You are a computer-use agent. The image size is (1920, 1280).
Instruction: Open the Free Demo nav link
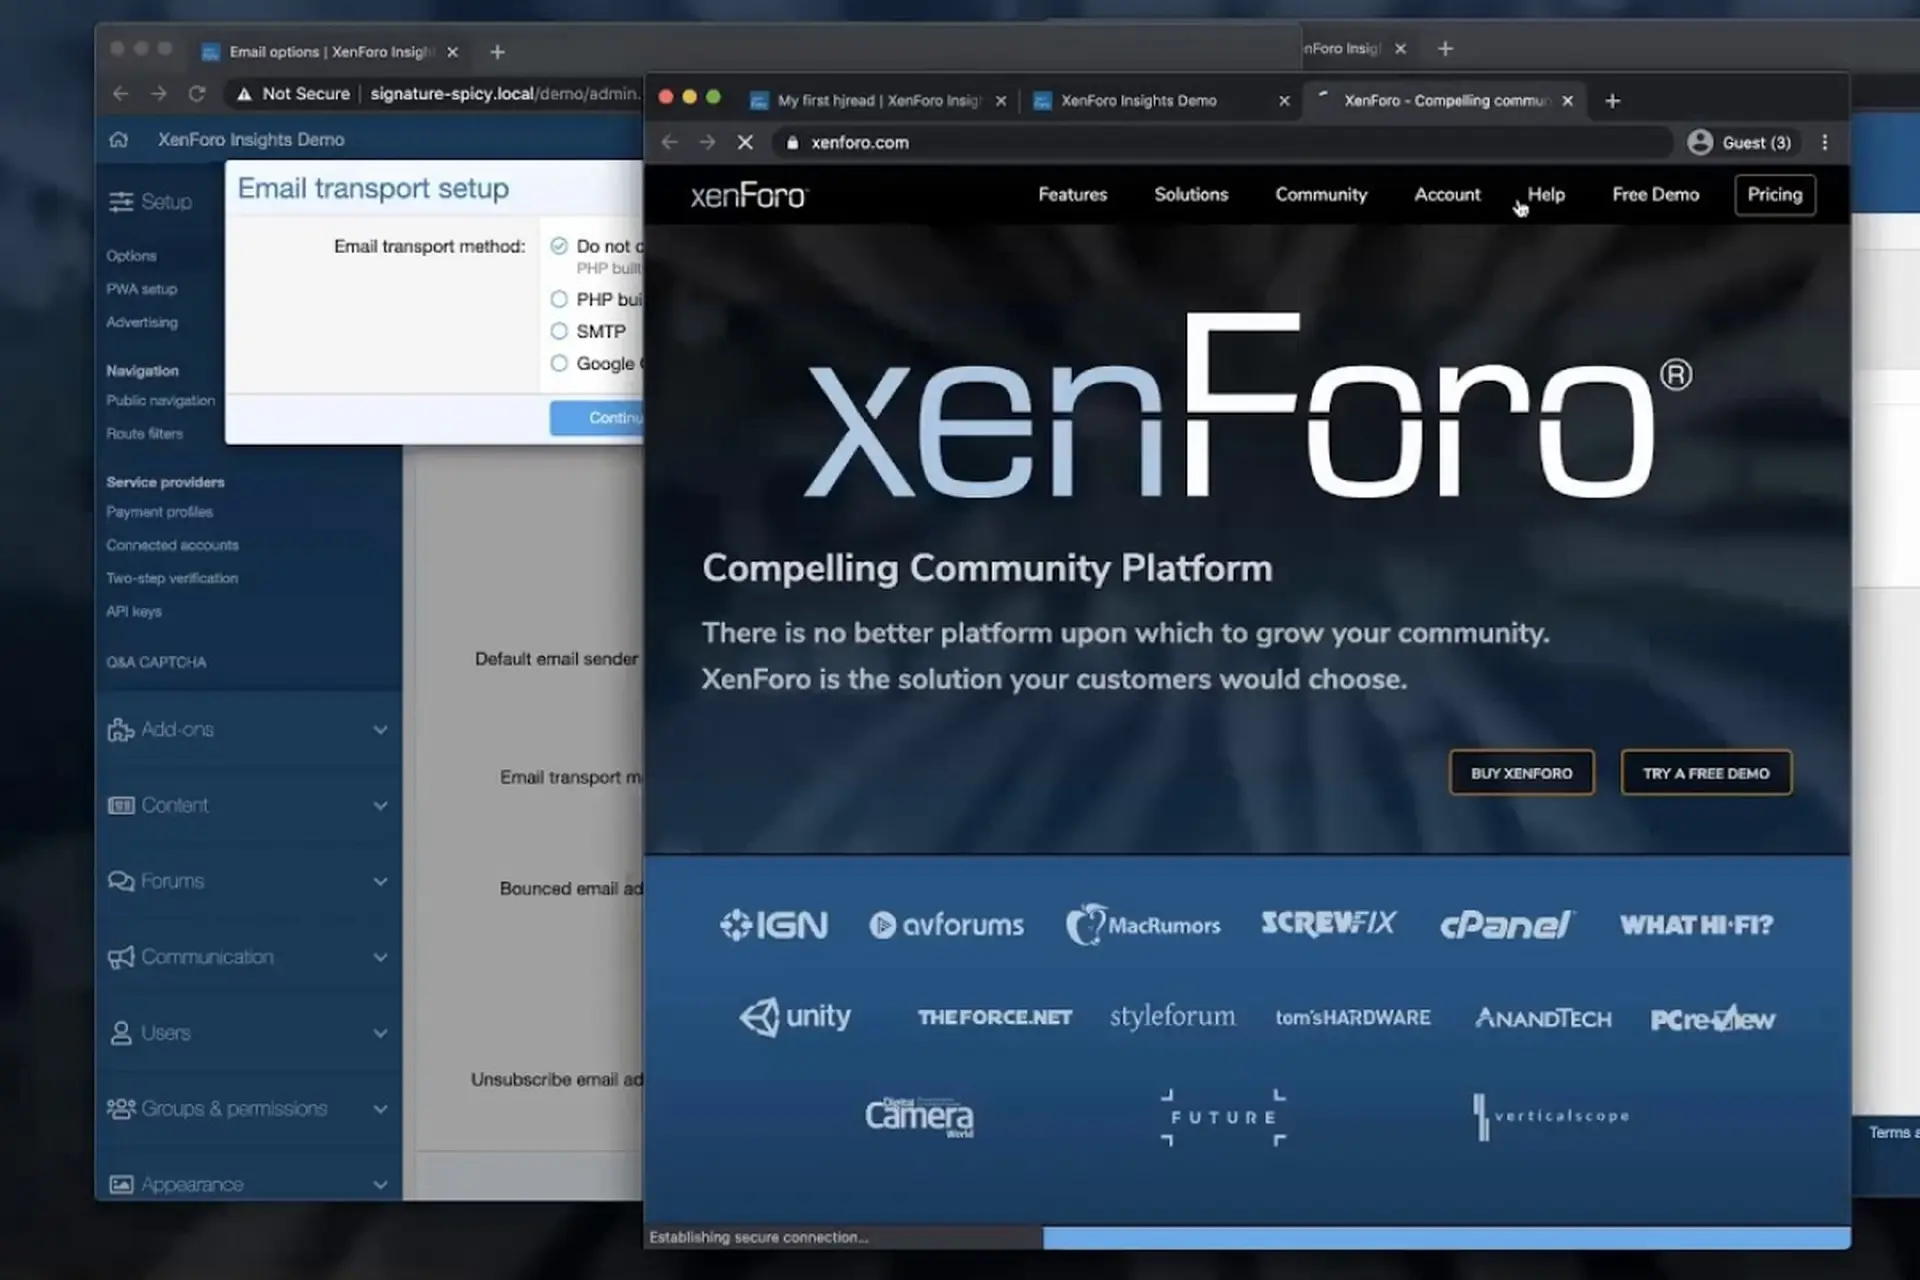[1655, 195]
